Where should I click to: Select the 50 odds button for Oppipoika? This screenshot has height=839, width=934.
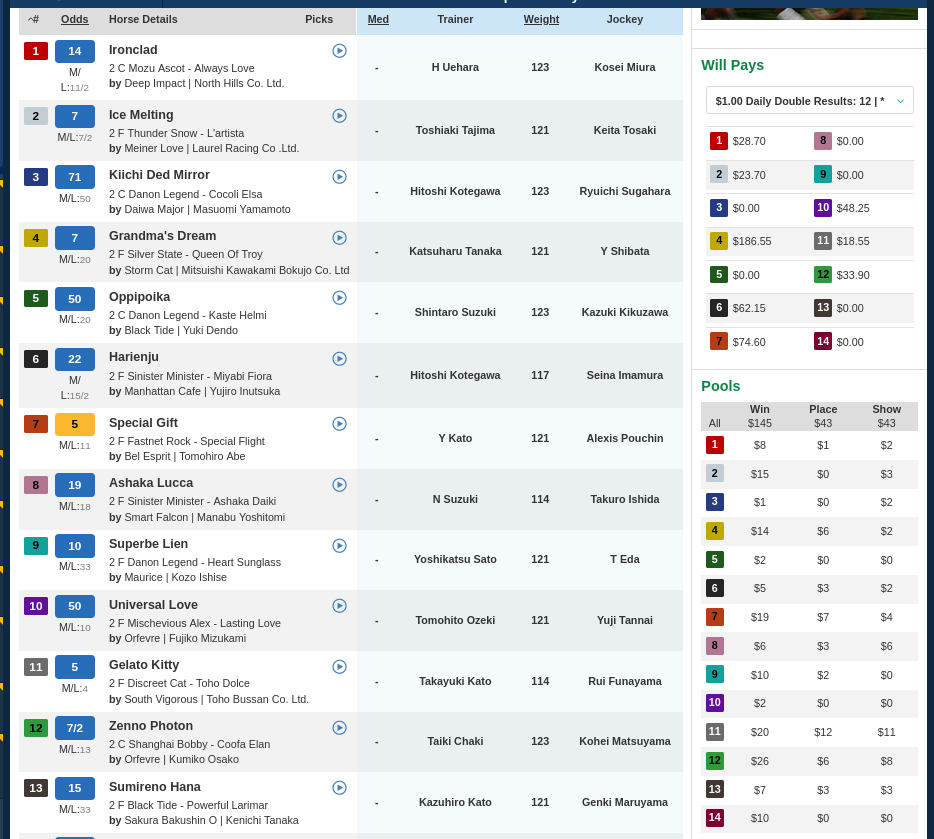(x=74, y=299)
